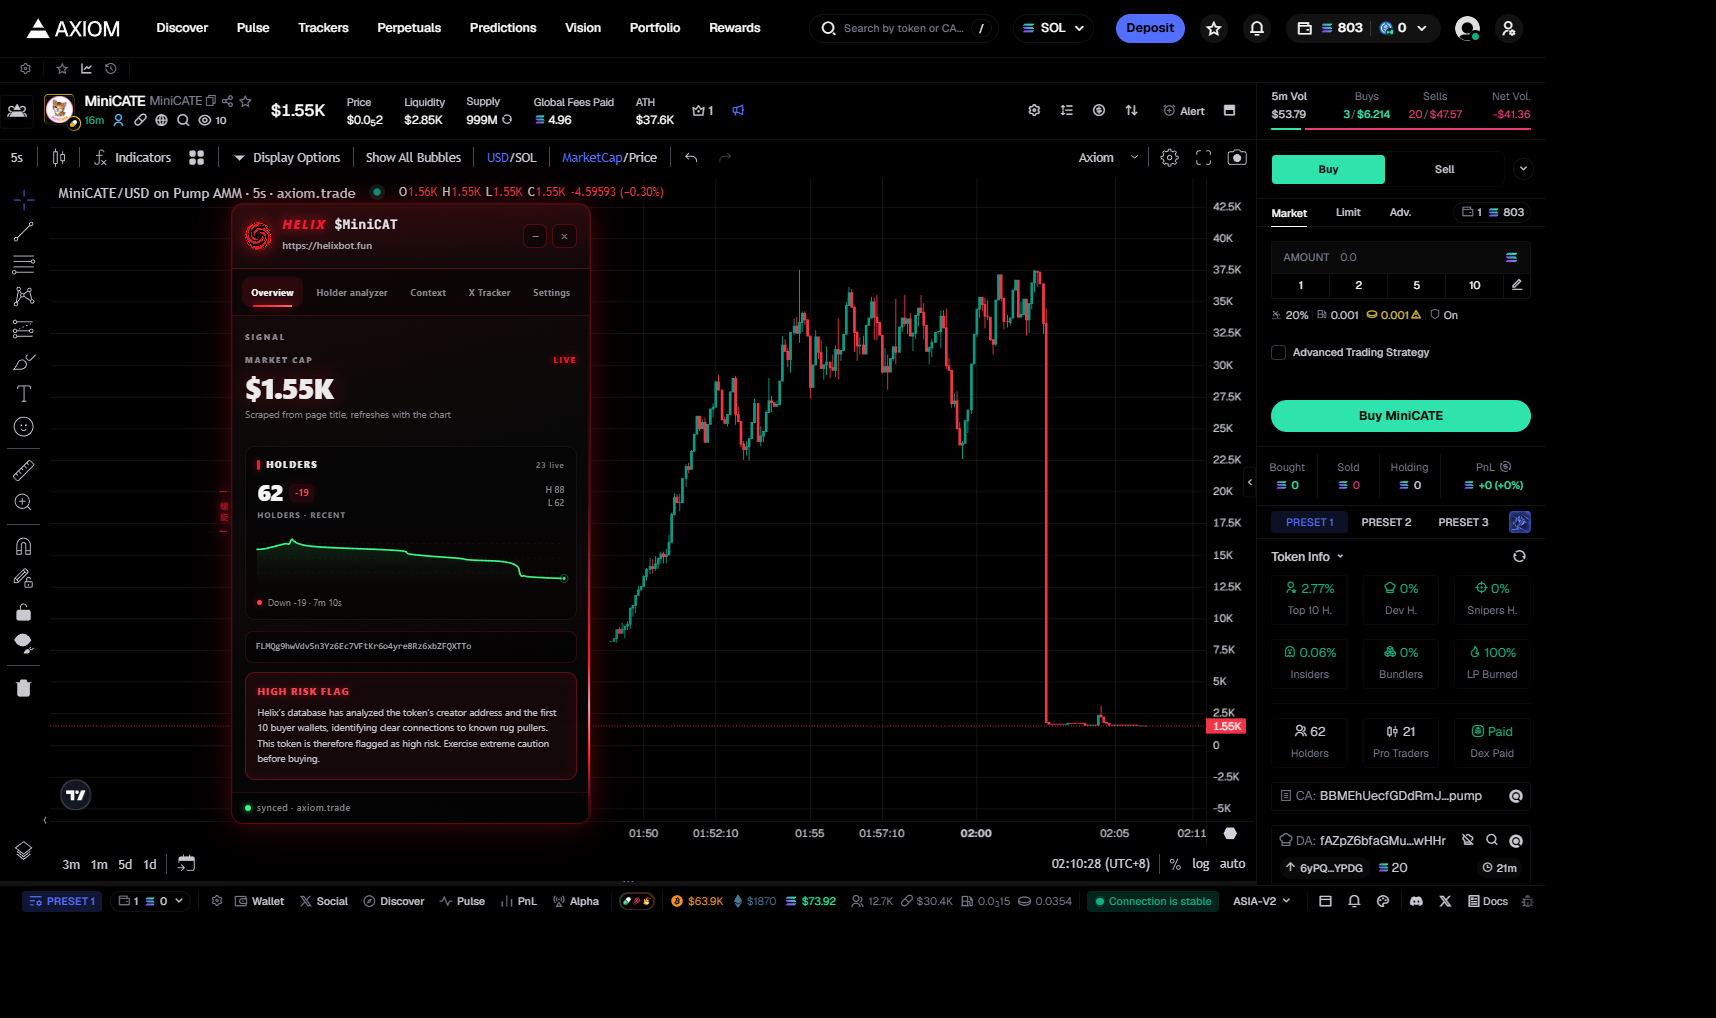Toggle Show All Bubbles on chart
The width and height of the screenshot is (1716, 1018).
[x=413, y=158]
